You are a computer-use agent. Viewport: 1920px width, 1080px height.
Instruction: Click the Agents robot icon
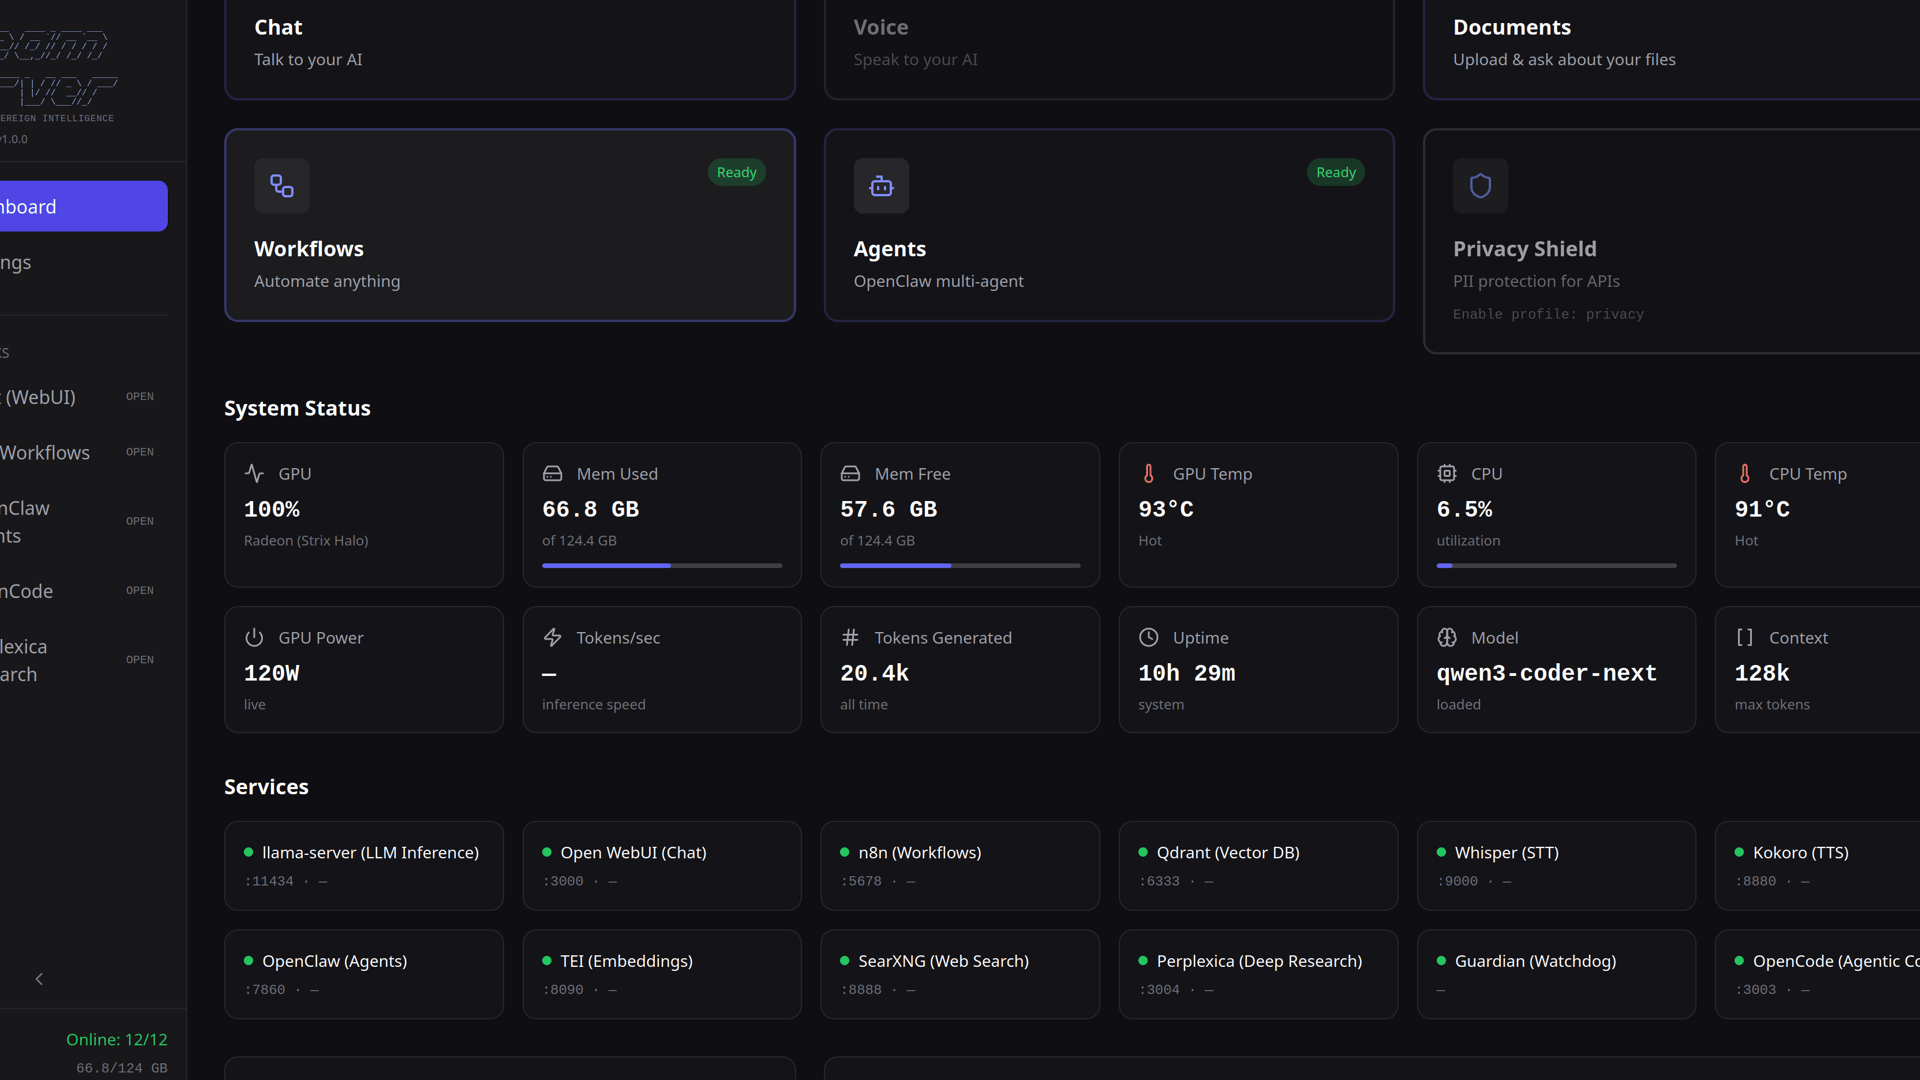[881, 186]
